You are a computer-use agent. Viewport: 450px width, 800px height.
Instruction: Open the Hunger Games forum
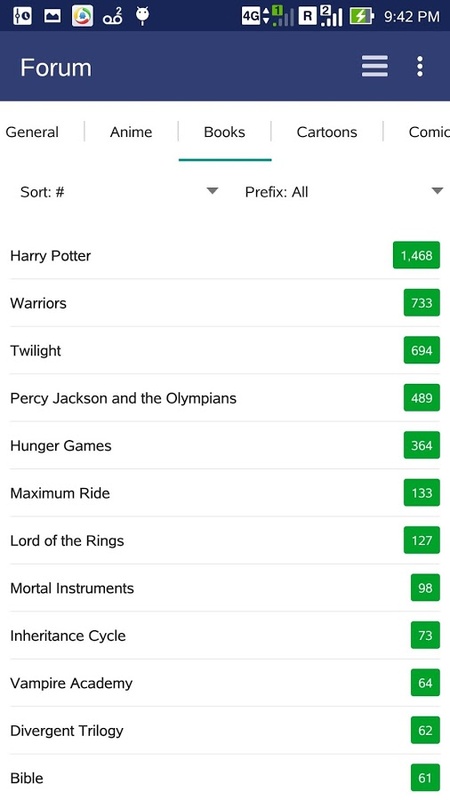[x=225, y=445]
